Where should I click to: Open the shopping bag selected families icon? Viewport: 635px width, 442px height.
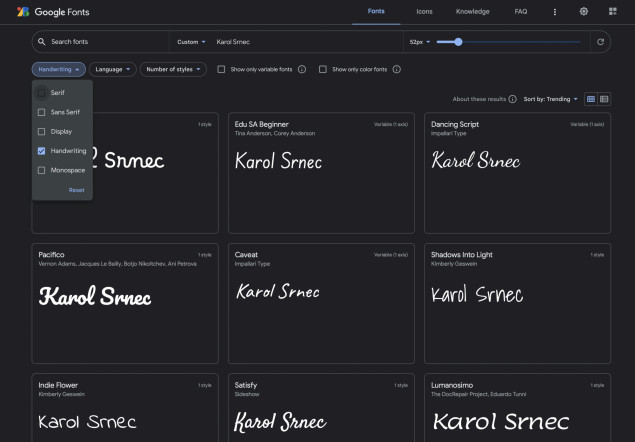pyautogui.click(x=612, y=12)
